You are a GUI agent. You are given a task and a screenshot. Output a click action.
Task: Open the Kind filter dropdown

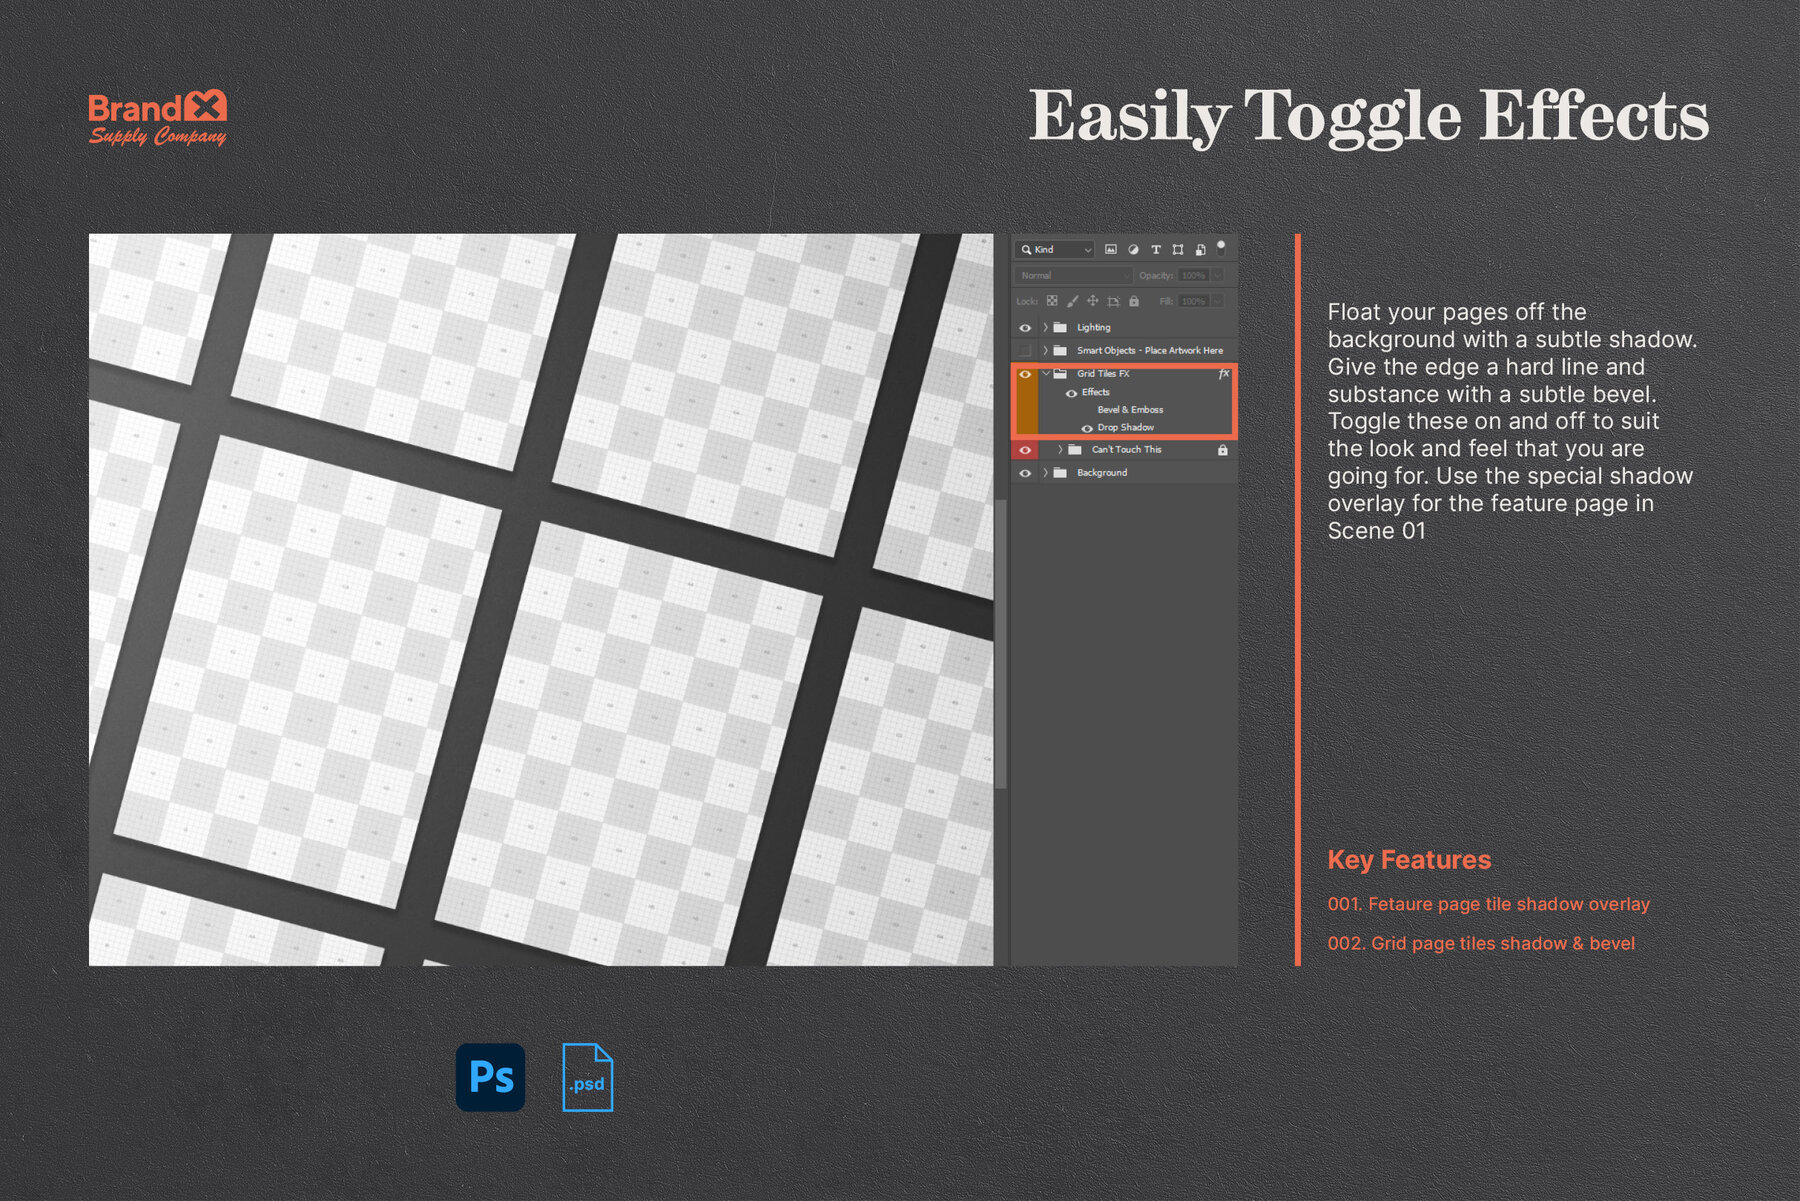coord(1053,249)
